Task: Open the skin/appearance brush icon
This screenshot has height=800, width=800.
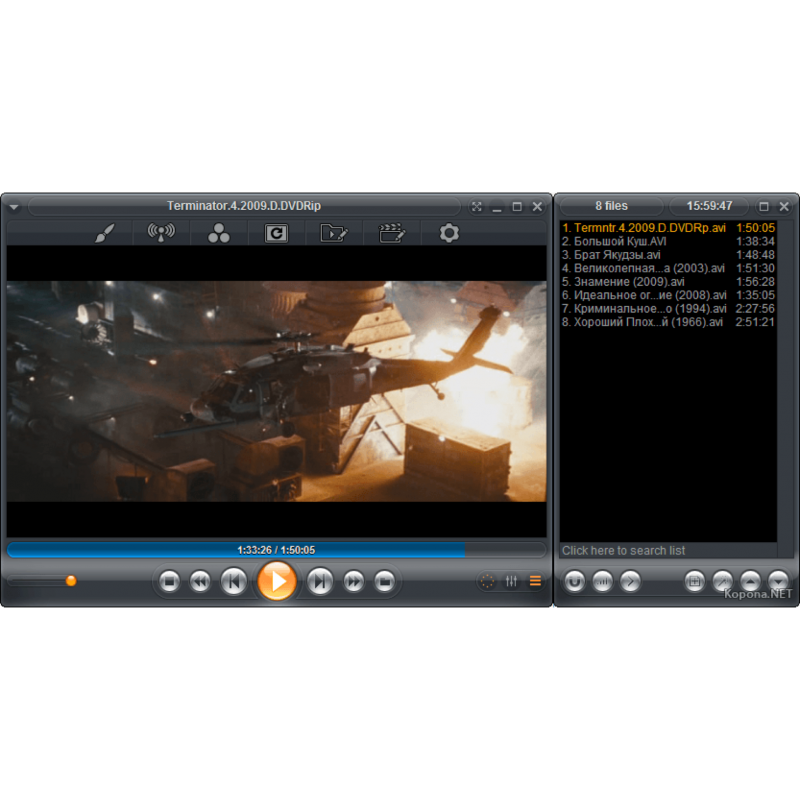Action: click(104, 233)
